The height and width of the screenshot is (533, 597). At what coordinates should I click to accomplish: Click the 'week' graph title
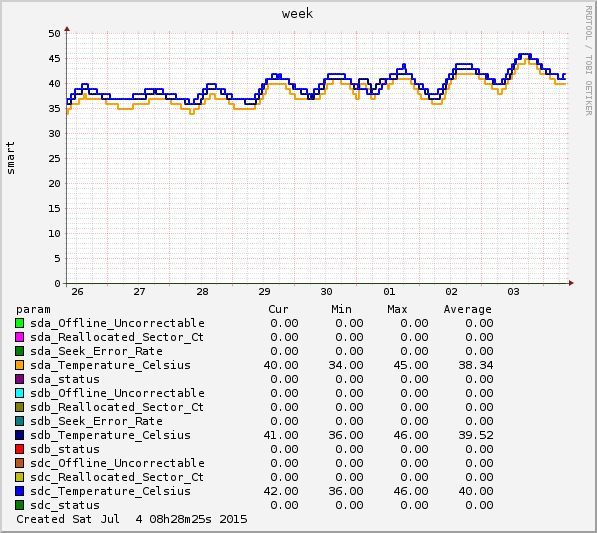point(297,14)
